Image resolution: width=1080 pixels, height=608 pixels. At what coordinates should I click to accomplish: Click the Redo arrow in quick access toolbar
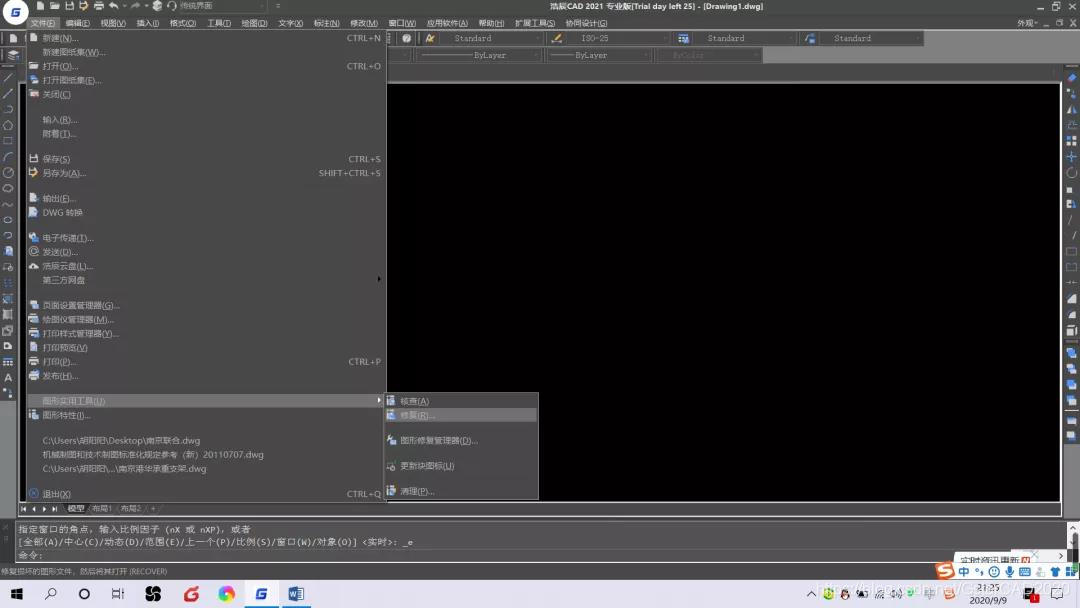point(135,6)
